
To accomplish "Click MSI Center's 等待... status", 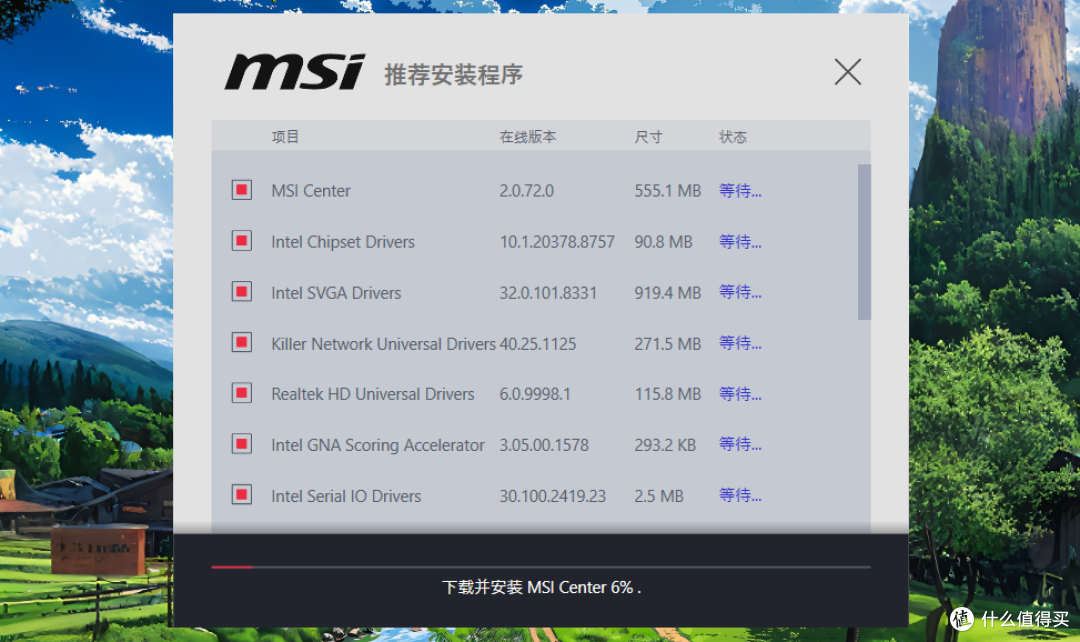I will (x=740, y=191).
